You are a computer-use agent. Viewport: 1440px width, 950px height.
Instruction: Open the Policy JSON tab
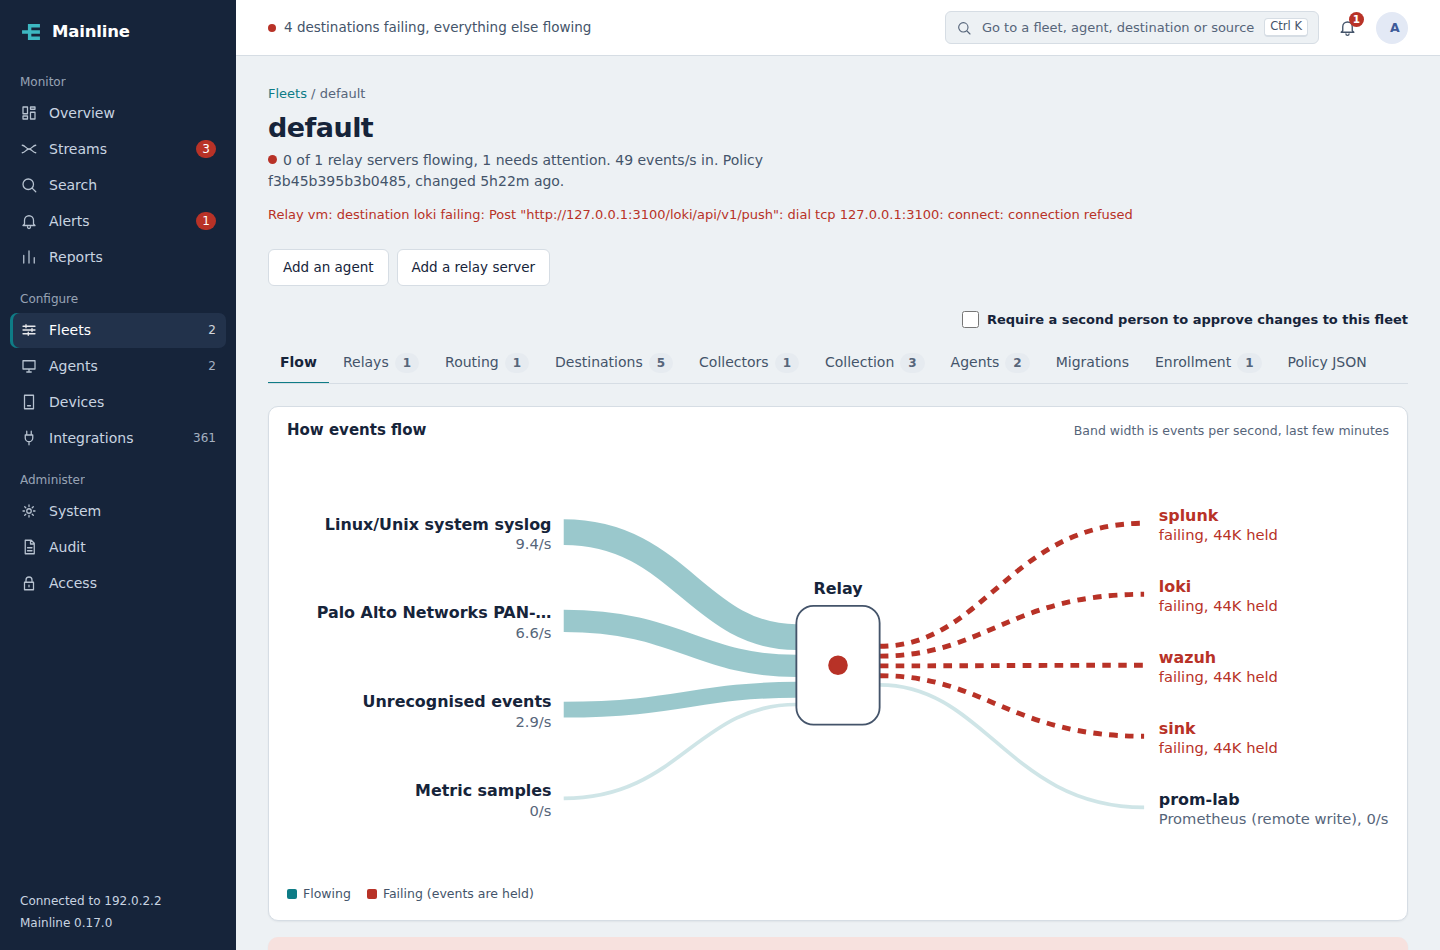pos(1326,362)
